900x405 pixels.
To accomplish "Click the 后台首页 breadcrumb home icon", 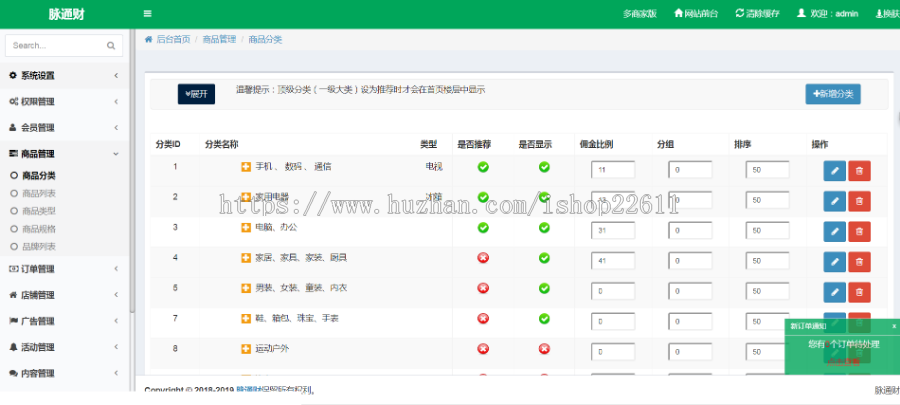I will pyautogui.click(x=148, y=40).
